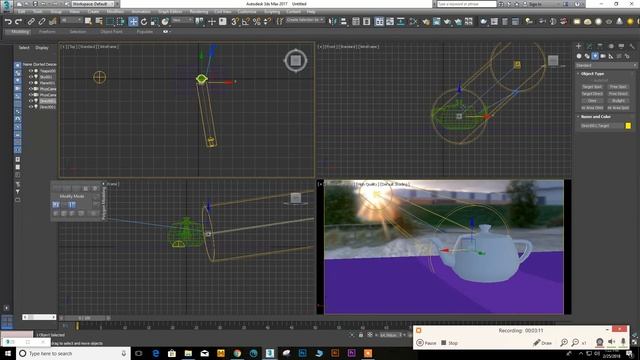Click the object name field in Name and Color
640x360 pixels.
point(602,126)
